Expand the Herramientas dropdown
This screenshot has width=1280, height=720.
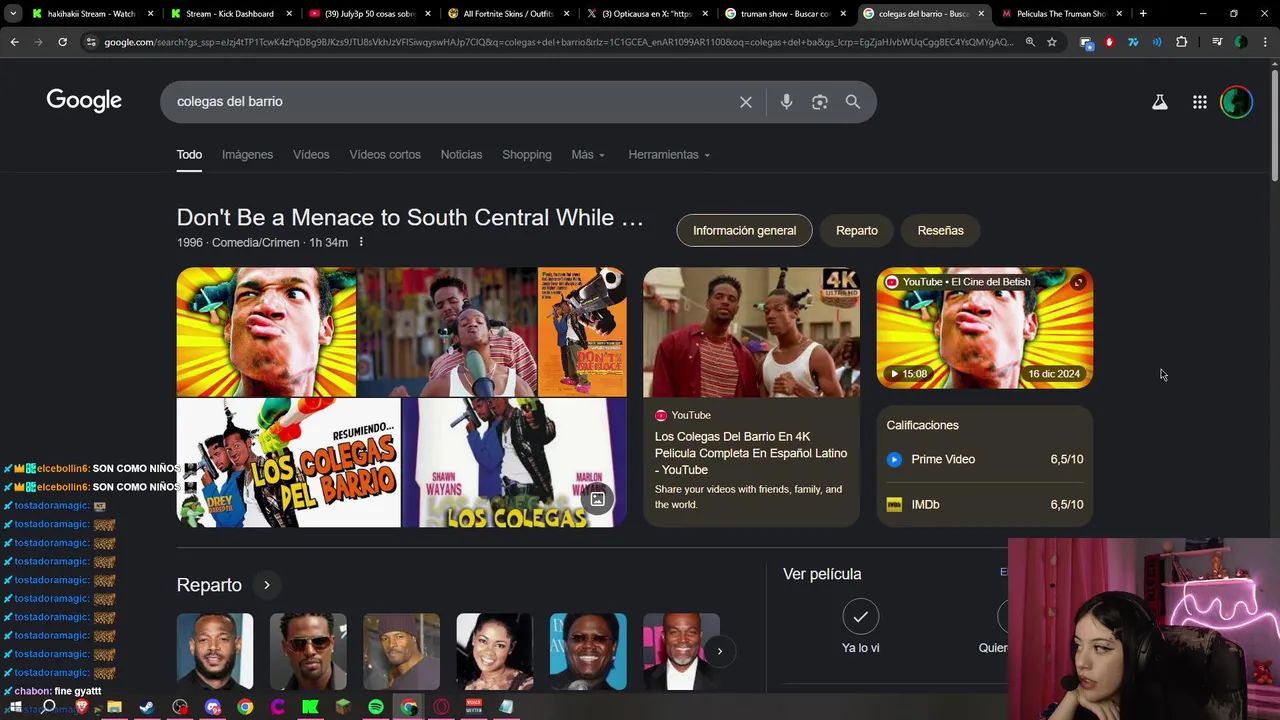(669, 155)
